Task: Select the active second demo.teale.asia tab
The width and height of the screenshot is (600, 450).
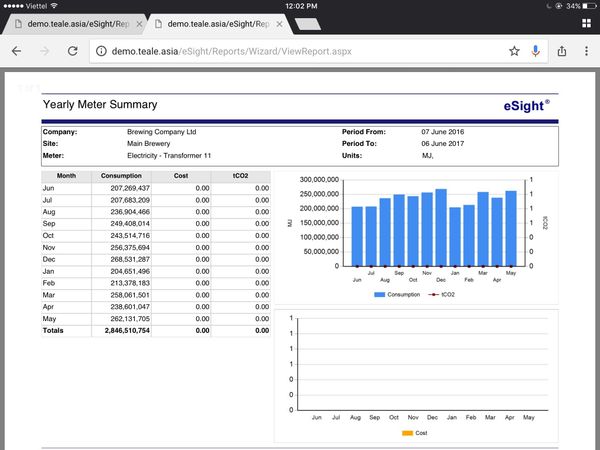Action: [x=218, y=24]
